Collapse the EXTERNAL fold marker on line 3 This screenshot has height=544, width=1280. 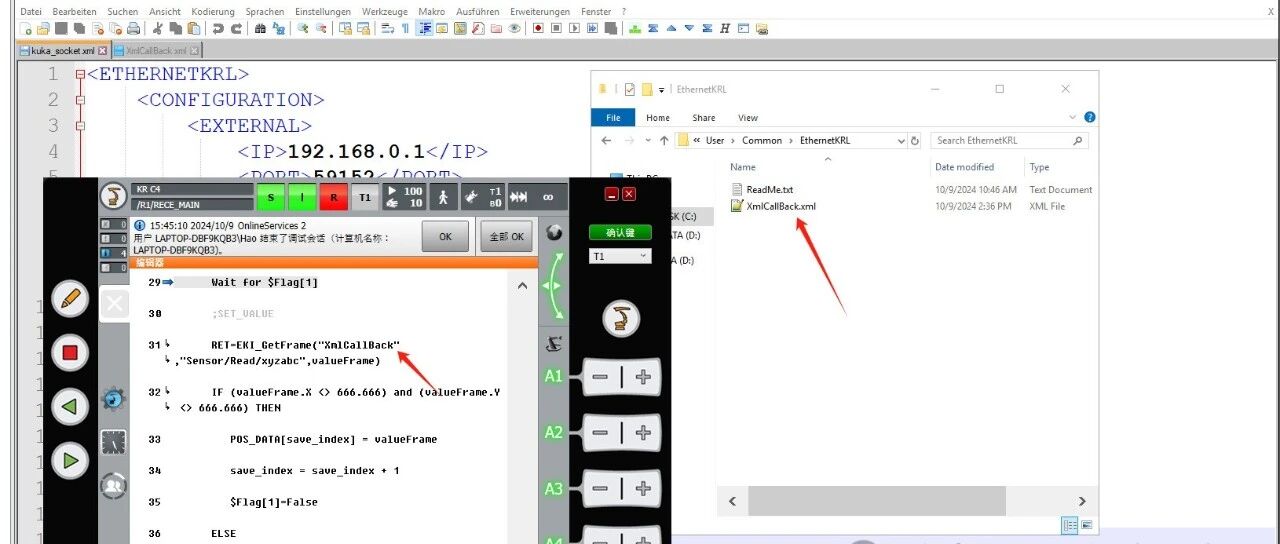[80, 126]
